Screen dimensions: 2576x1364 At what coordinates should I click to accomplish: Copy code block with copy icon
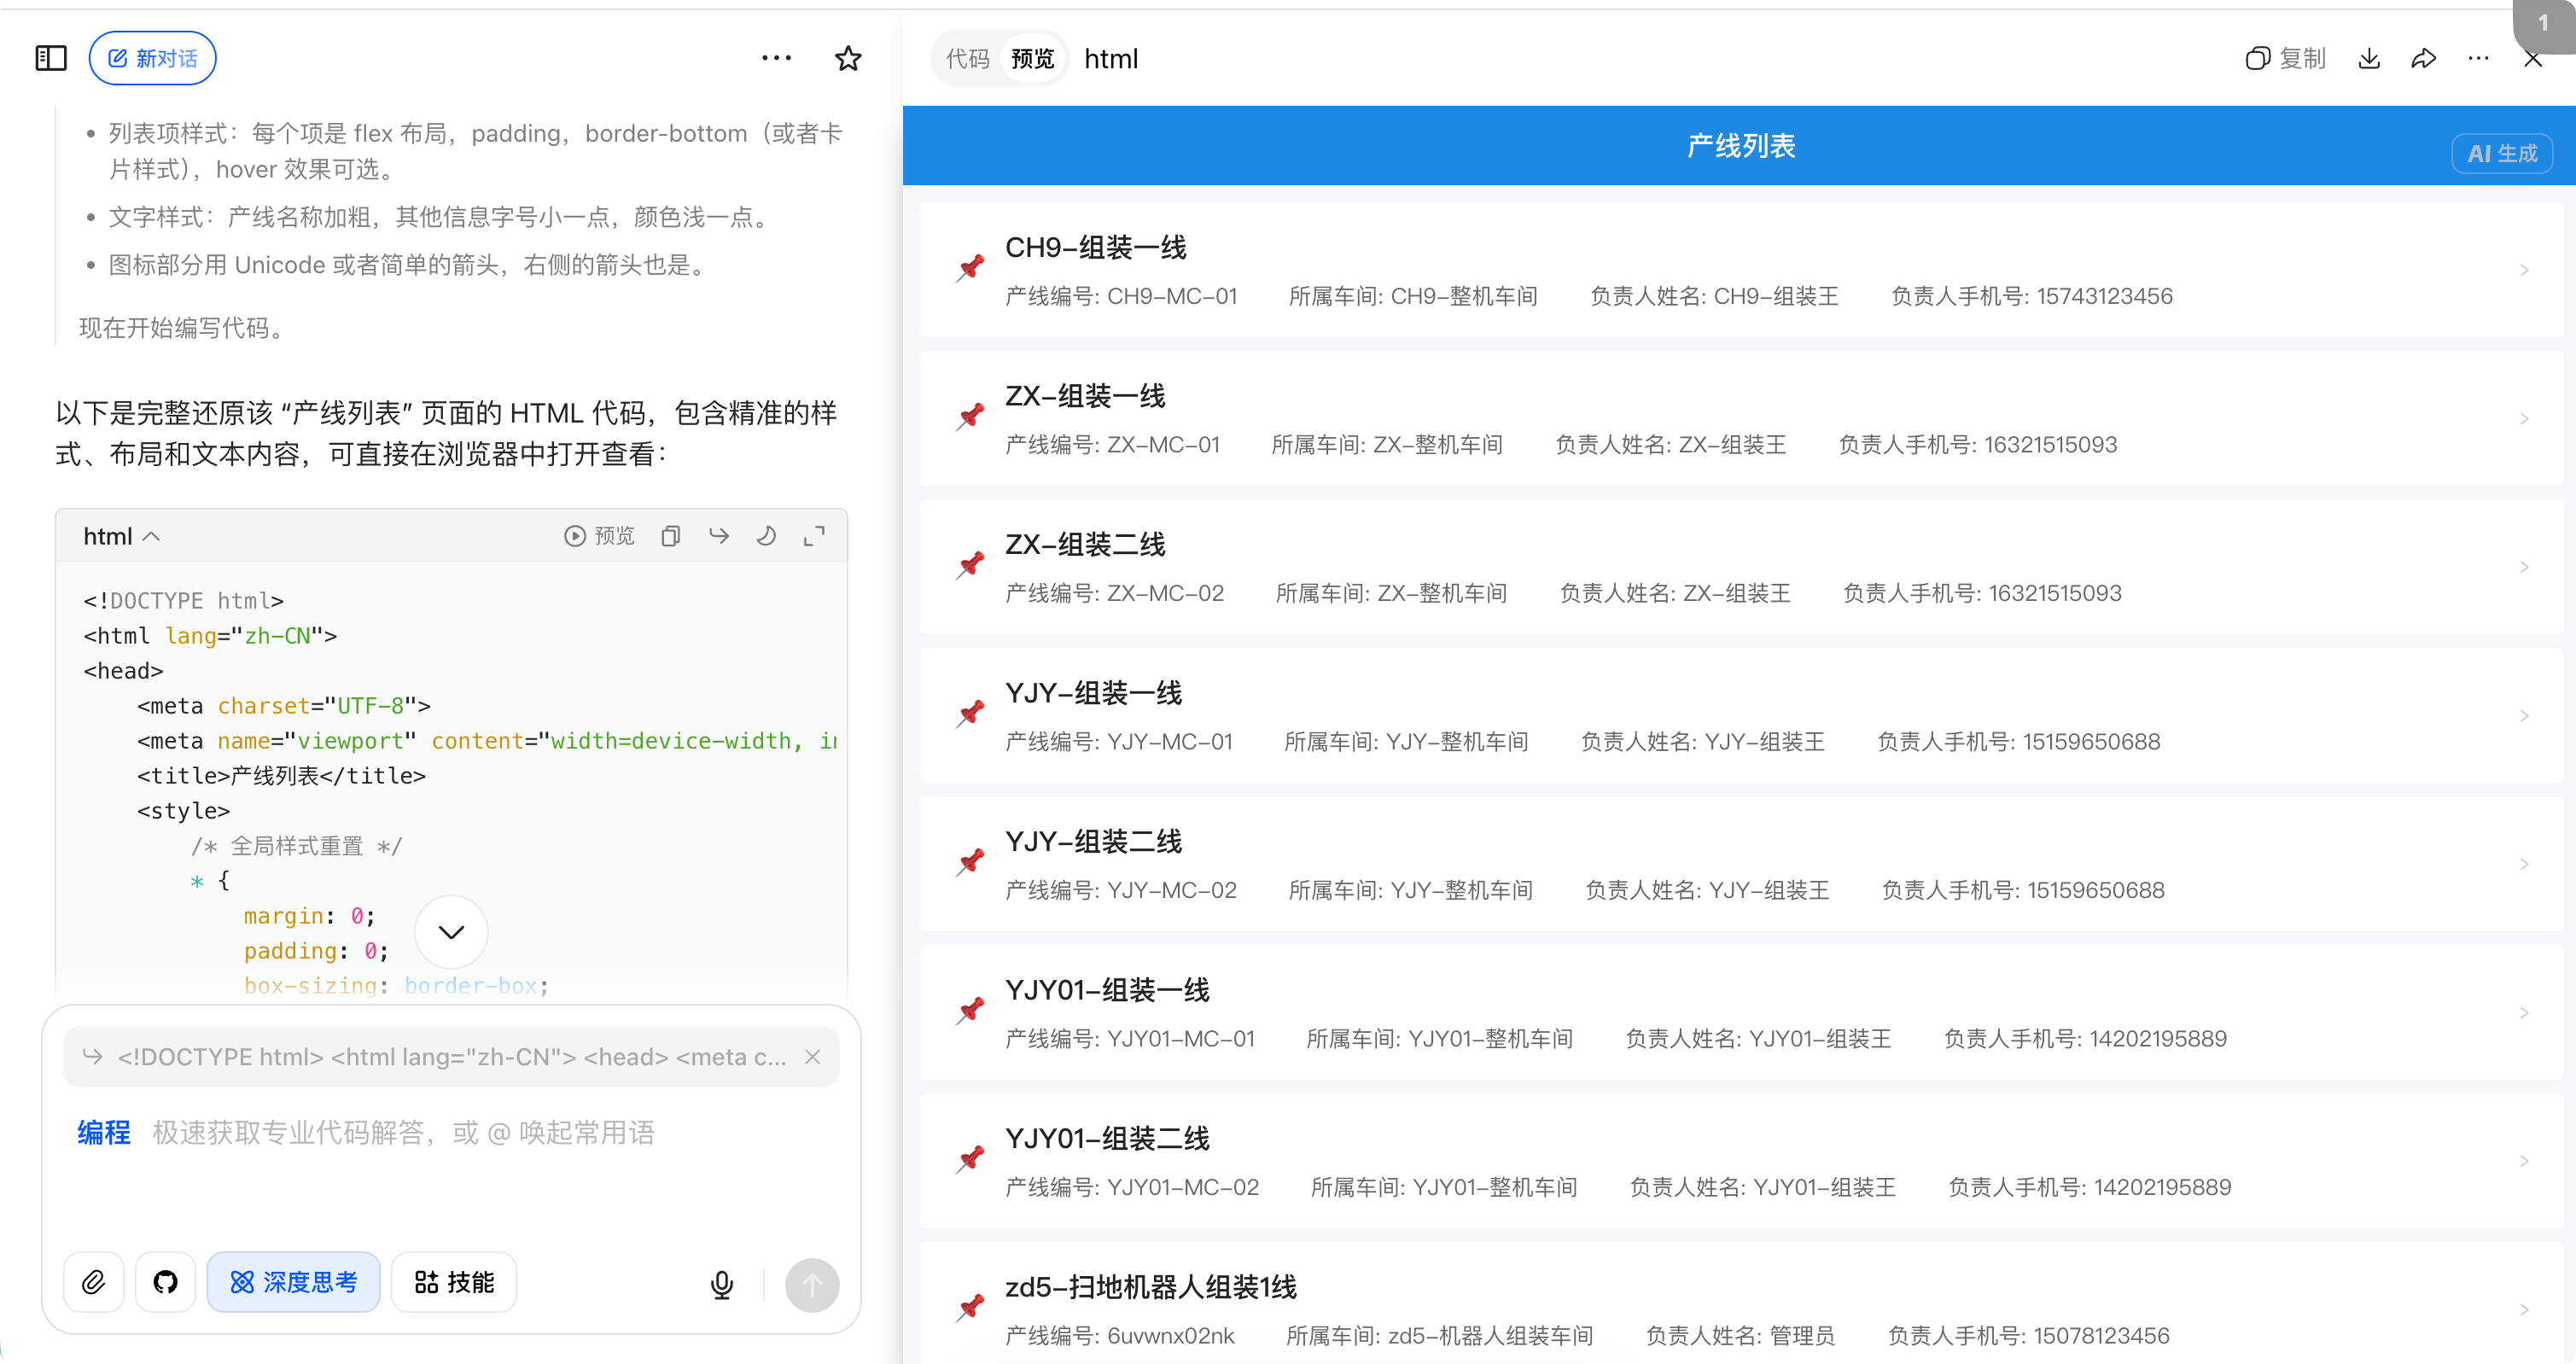pyautogui.click(x=670, y=536)
